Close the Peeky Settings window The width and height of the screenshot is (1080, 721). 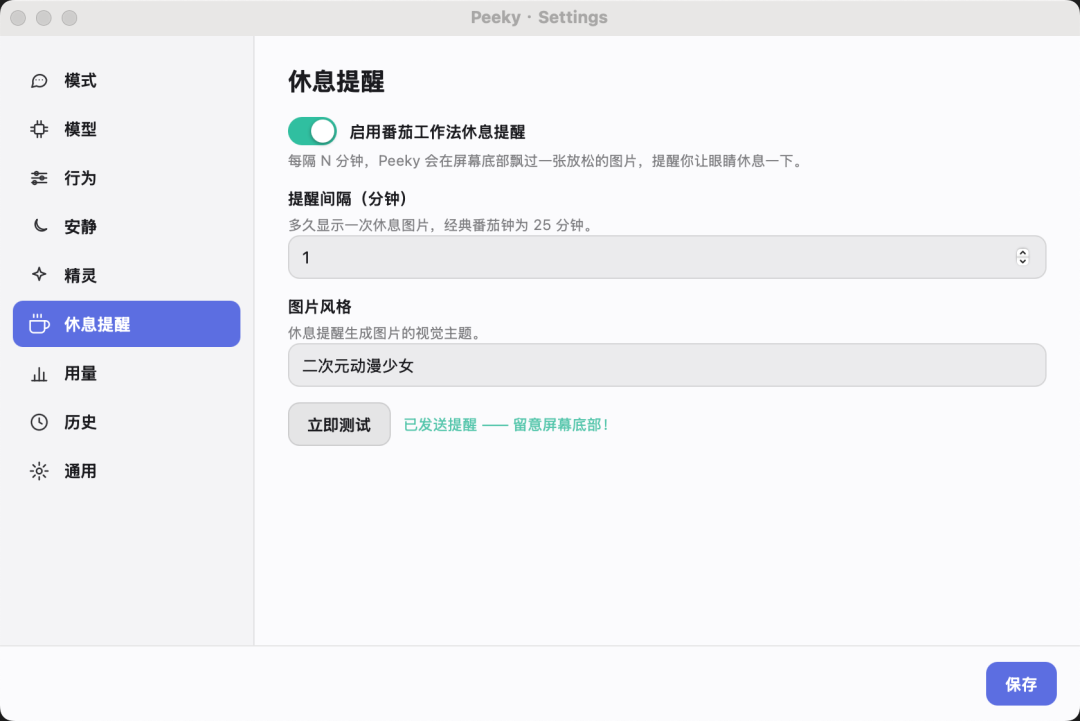coord(19,18)
